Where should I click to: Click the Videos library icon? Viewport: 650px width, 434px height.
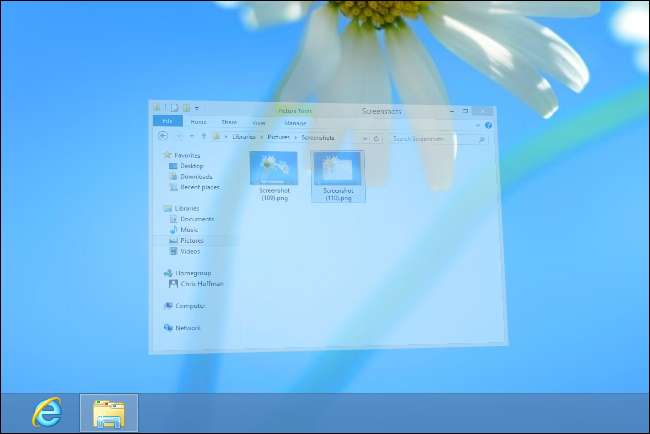173,251
